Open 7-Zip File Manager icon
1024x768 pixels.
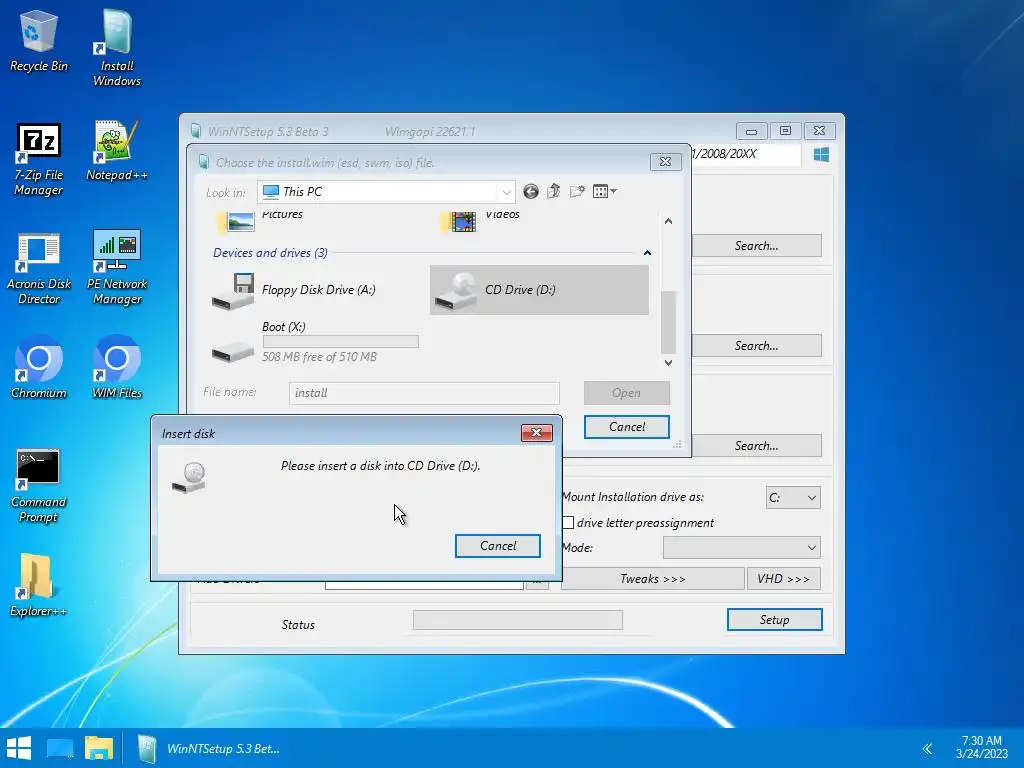tap(39, 159)
